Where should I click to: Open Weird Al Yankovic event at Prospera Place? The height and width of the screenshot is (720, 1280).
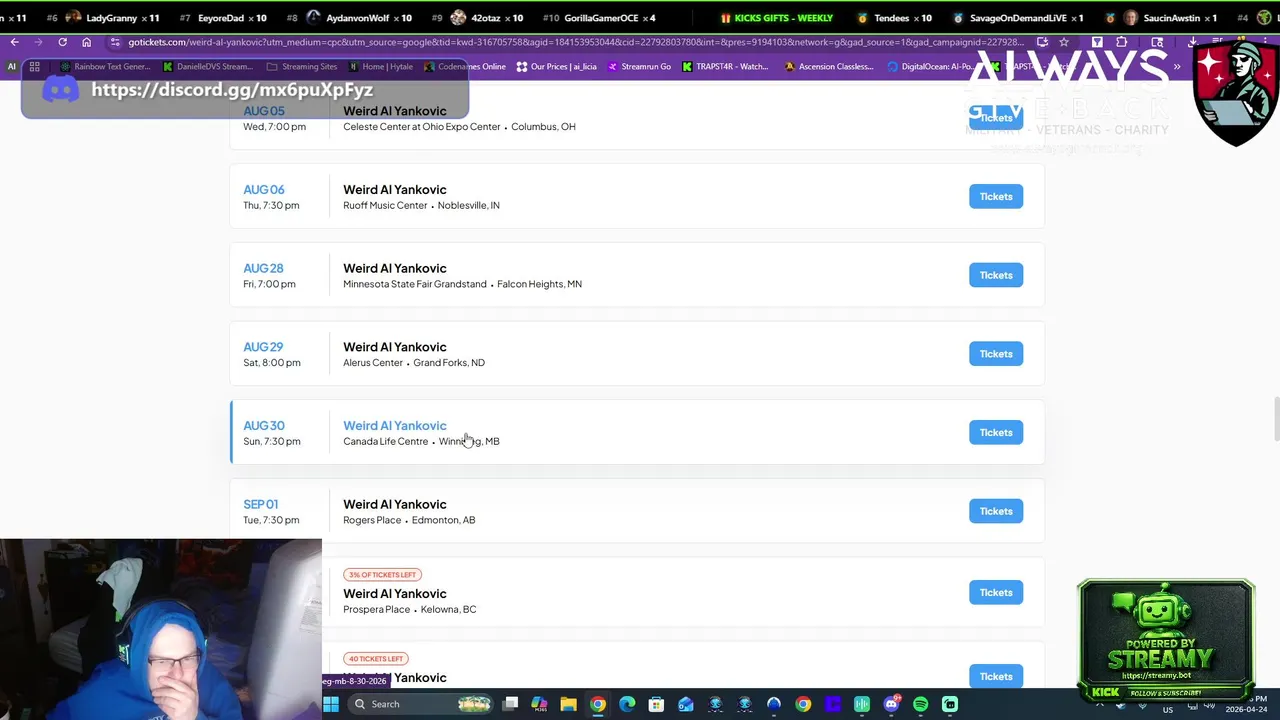pyautogui.click(x=395, y=593)
